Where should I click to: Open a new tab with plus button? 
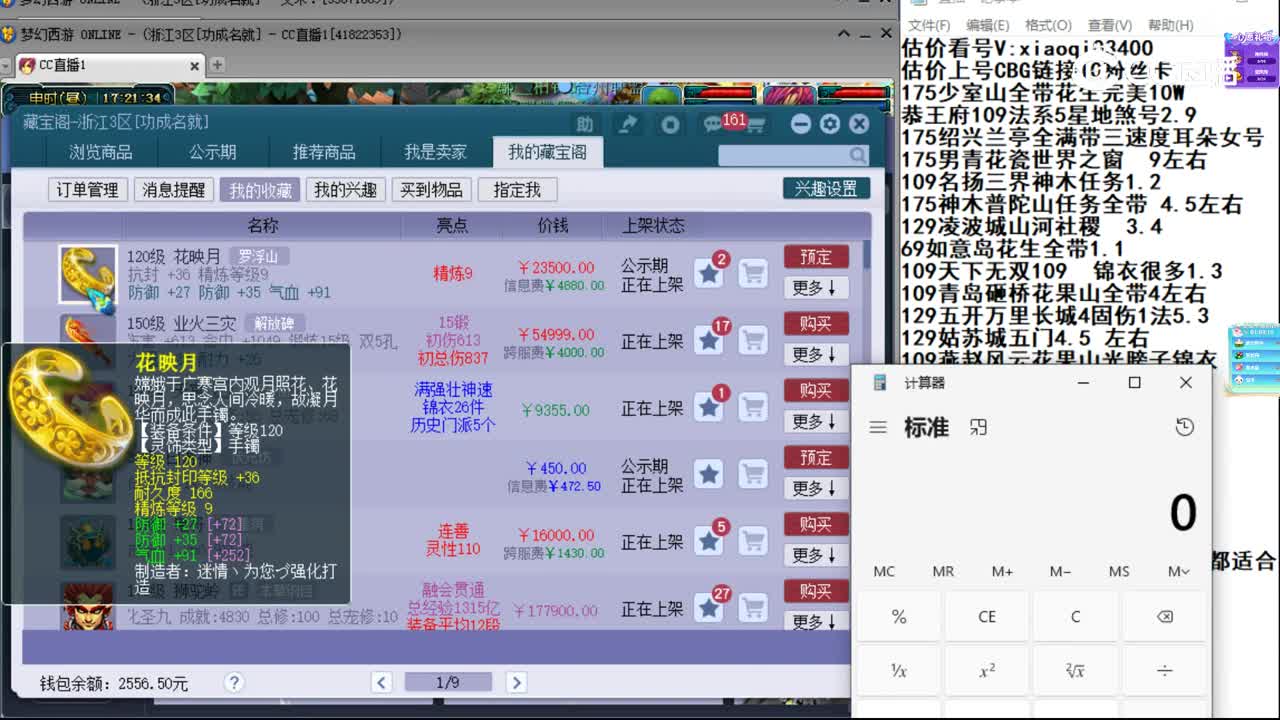pyautogui.click(x=216, y=66)
